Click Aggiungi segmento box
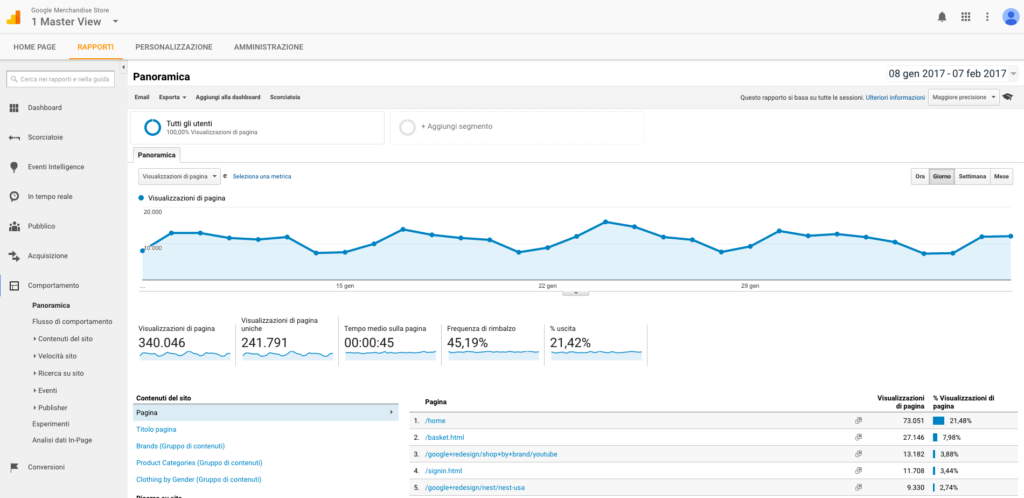The width and height of the screenshot is (1024, 498). click(x=515, y=127)
